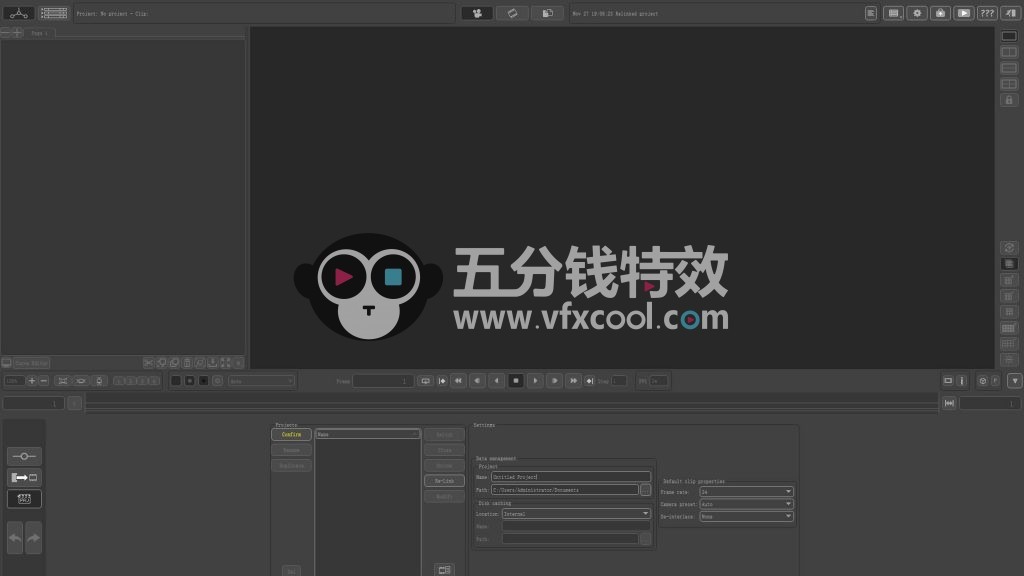The image size is (1024, 576).
Task: Add a new page with plus tab
Action: tap(17, 33)
